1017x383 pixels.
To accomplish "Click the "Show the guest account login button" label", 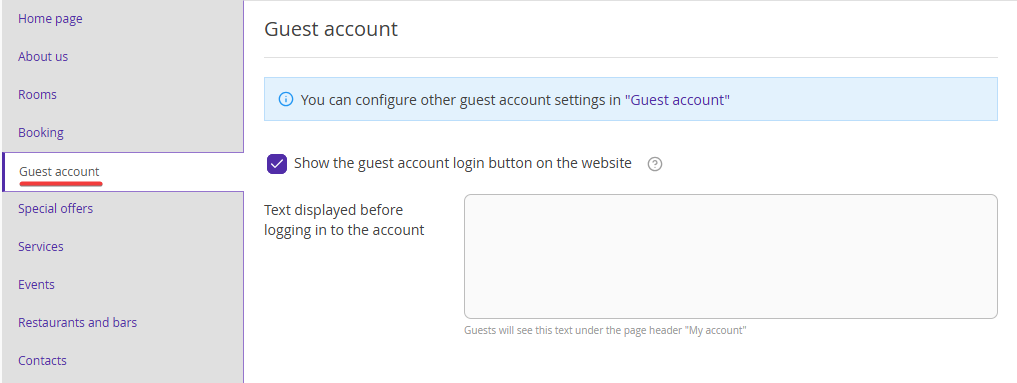I will 462,163.
